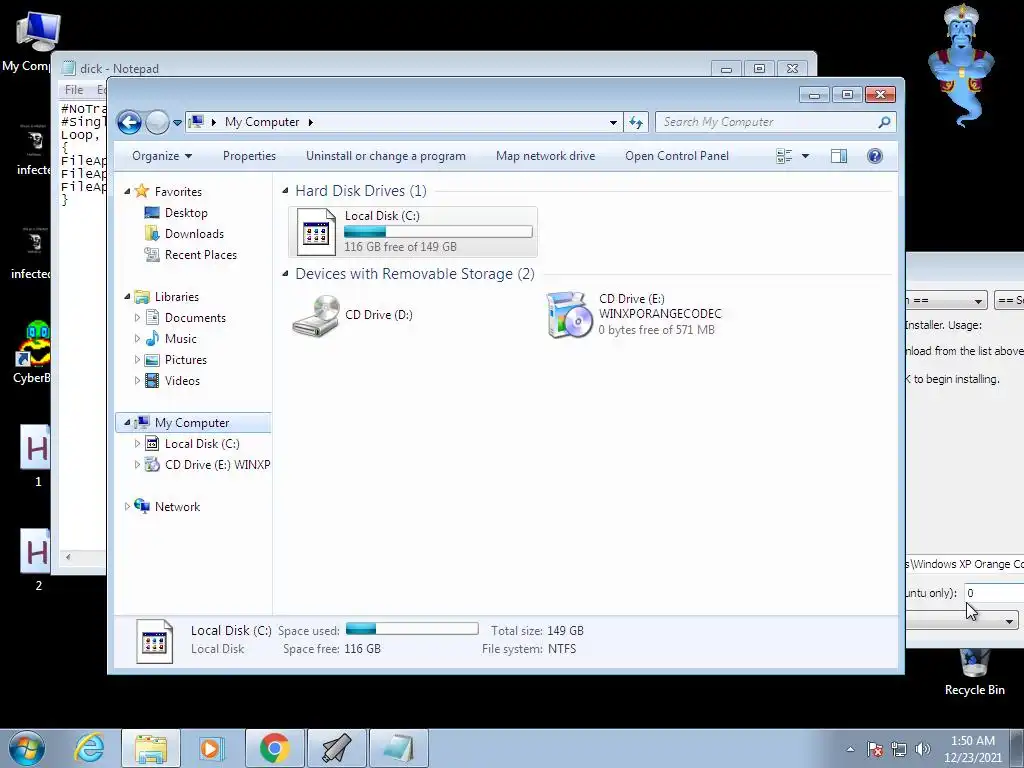This screenshot has height=768, width=1024.
Task: Open the address bar history dropdown
Action: [613, 122]
